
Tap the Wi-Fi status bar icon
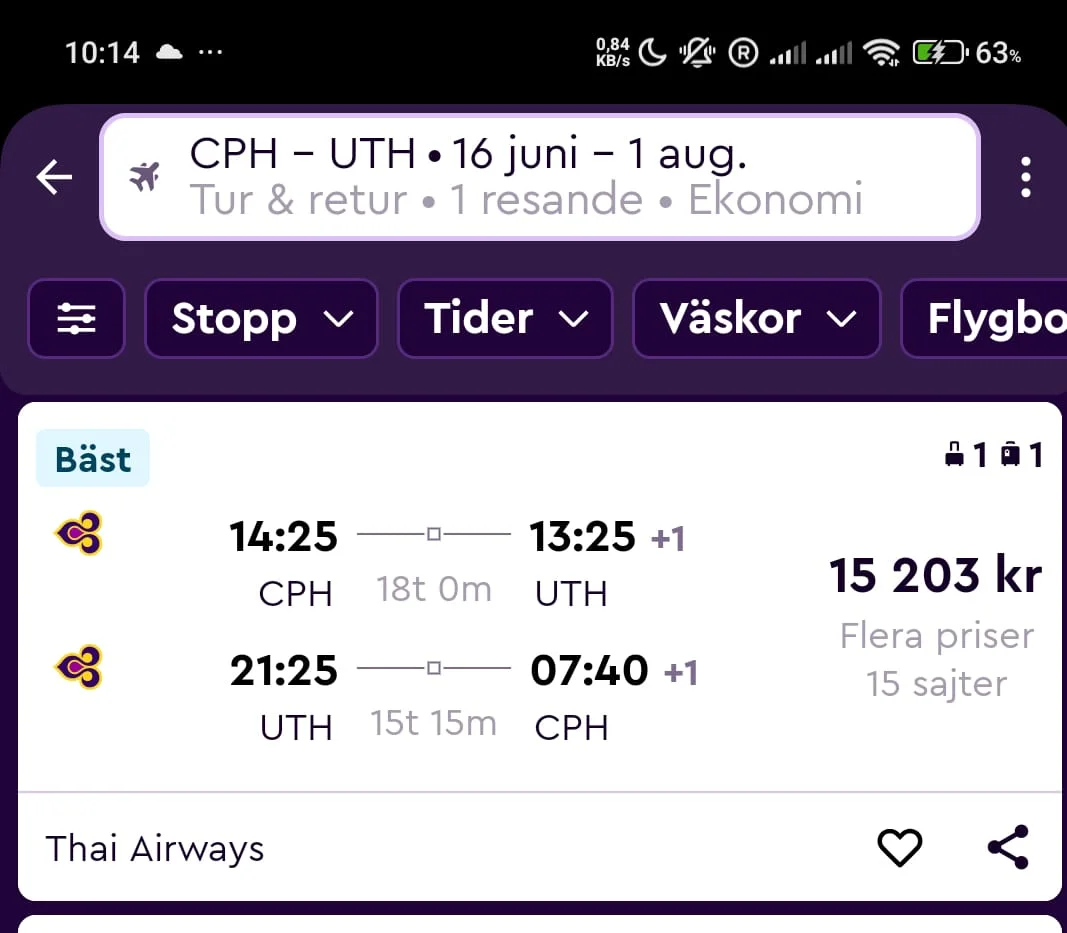point(881,53)
